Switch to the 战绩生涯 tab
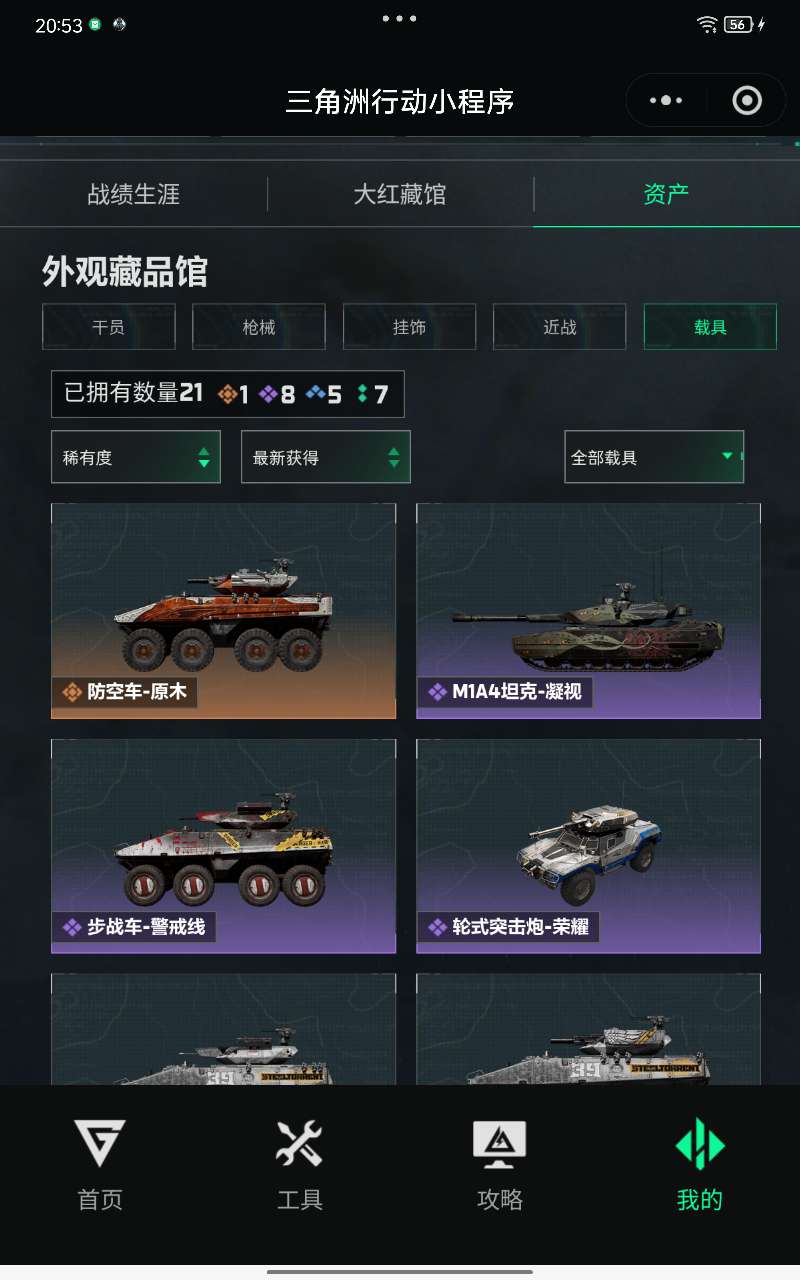This screenshot has height=1280, width=800. point(134,194)
